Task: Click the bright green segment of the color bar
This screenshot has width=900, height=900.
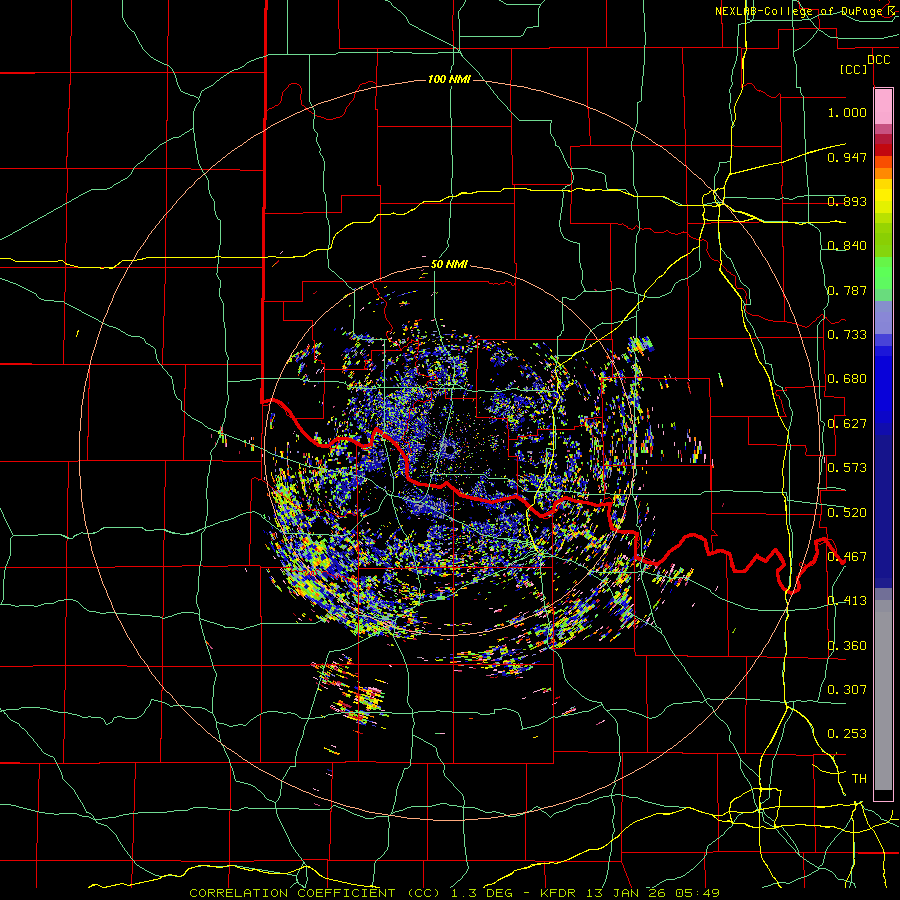Action: pyautogui.click(x=883, y=273)
